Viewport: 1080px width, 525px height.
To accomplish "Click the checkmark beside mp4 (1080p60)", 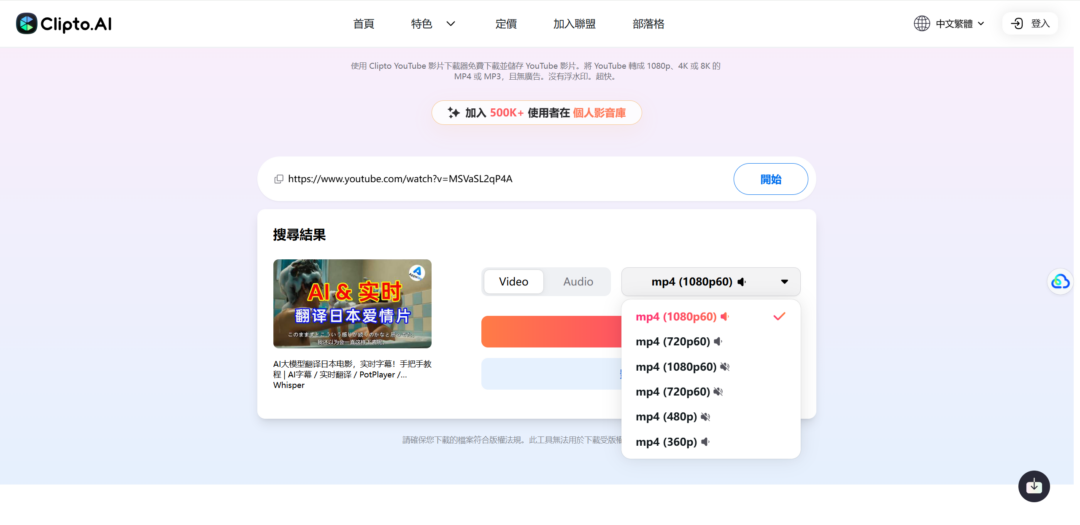I will [x=779, y=316].
